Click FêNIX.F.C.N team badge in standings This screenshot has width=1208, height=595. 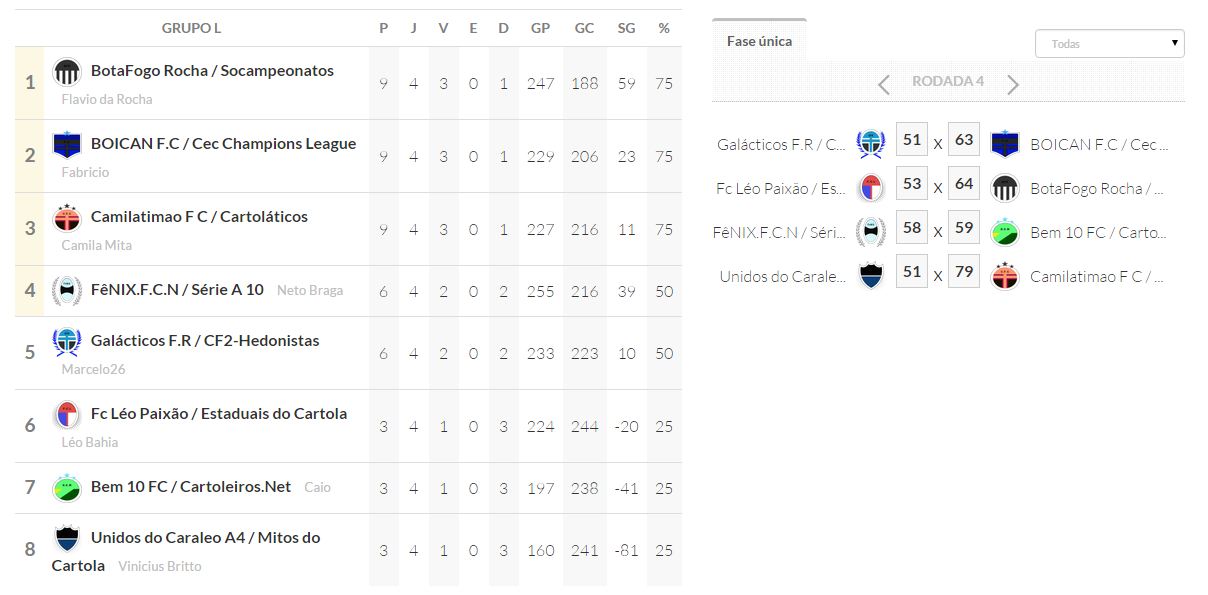(x=67, y=290)
